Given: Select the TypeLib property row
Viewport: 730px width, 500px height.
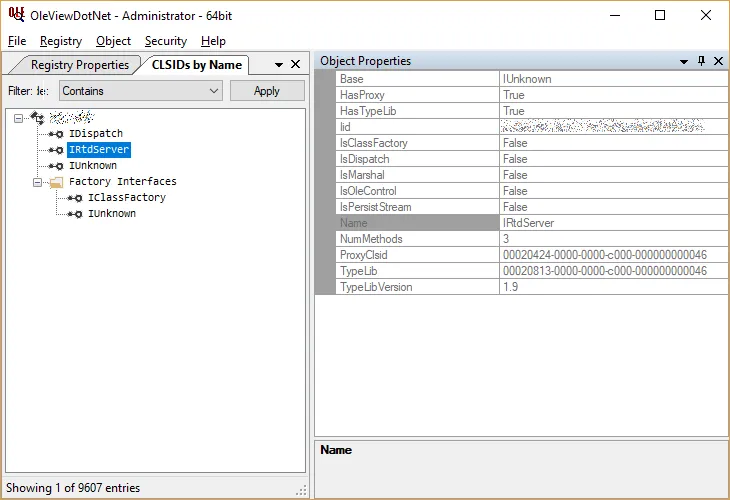Looking at the screenshot, I should pos(531,271).
